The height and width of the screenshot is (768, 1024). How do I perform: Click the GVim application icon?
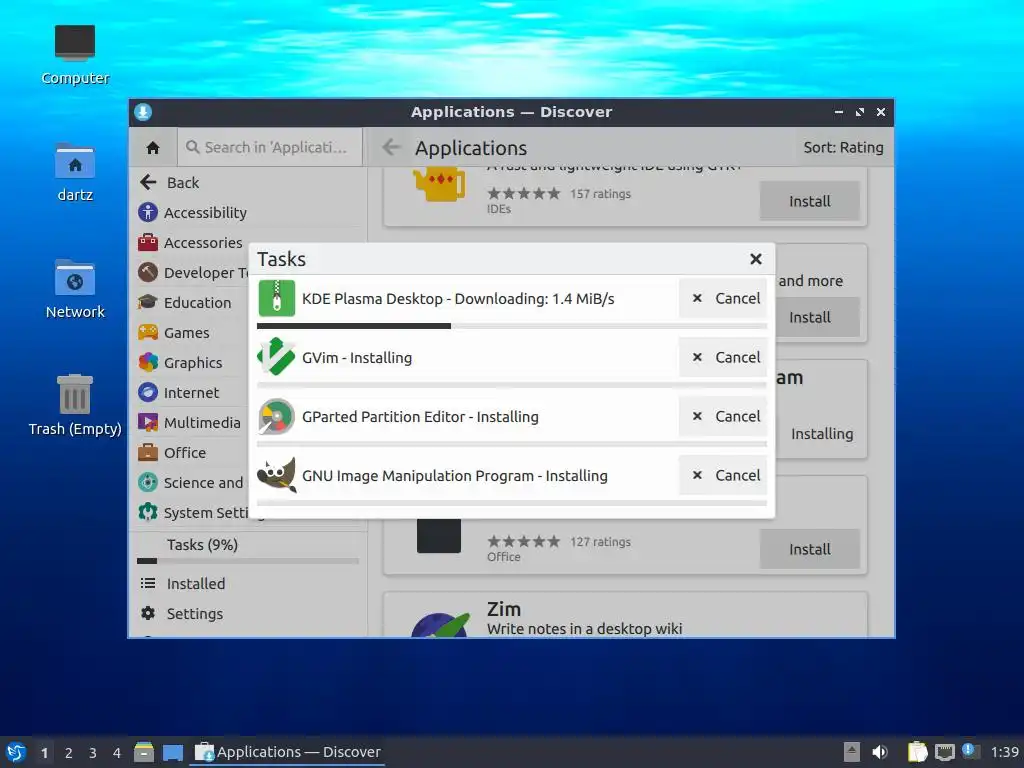click(x=276, y=357)
